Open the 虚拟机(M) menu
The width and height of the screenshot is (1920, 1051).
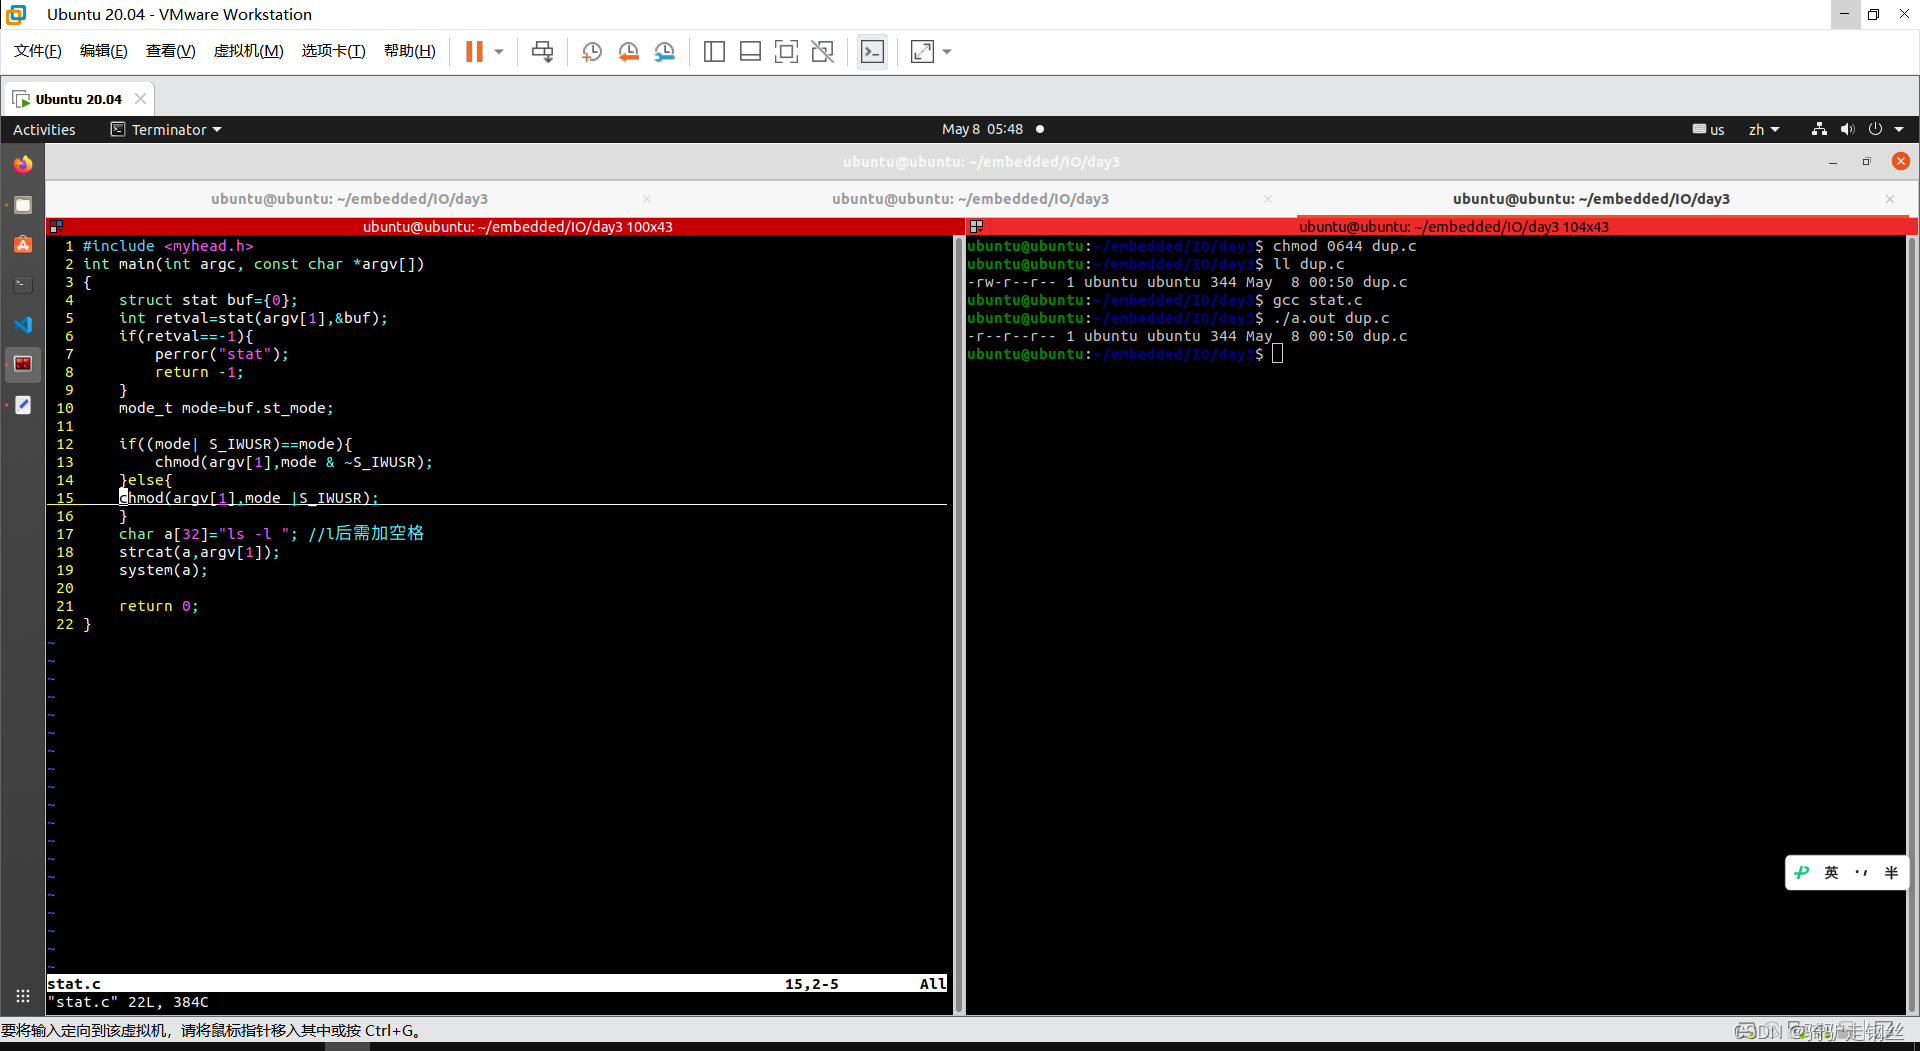click(x=248, y=51)
